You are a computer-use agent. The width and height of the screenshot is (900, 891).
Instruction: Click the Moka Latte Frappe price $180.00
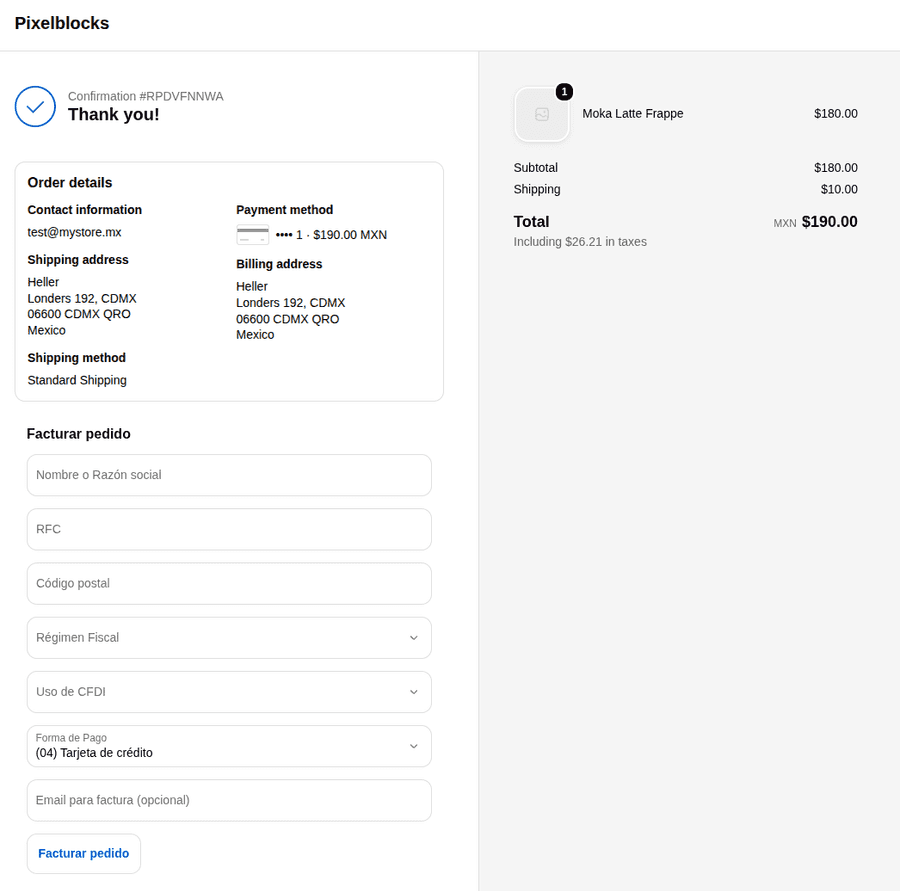pos(836,114)
